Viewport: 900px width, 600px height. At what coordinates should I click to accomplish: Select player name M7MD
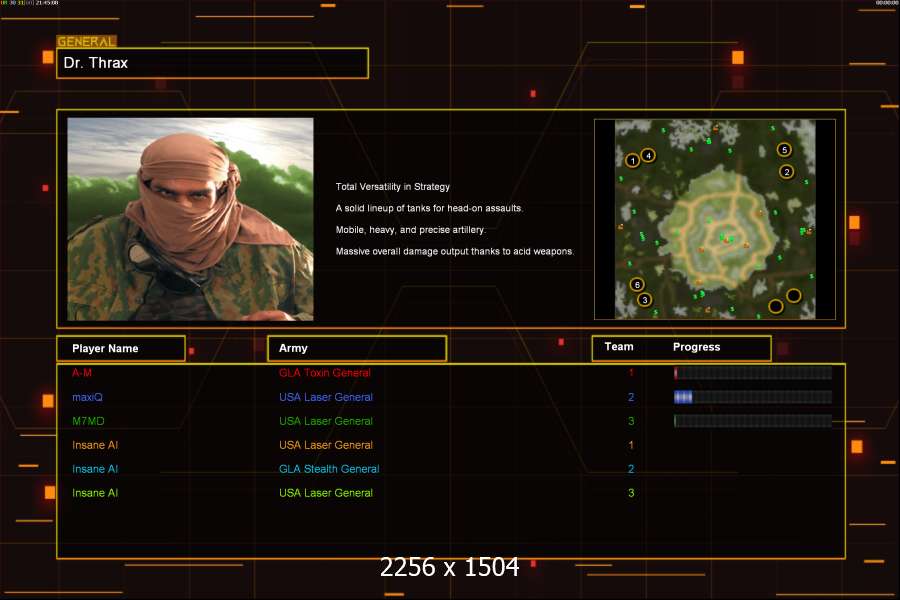pyautogui.click(x=88, y=421)
